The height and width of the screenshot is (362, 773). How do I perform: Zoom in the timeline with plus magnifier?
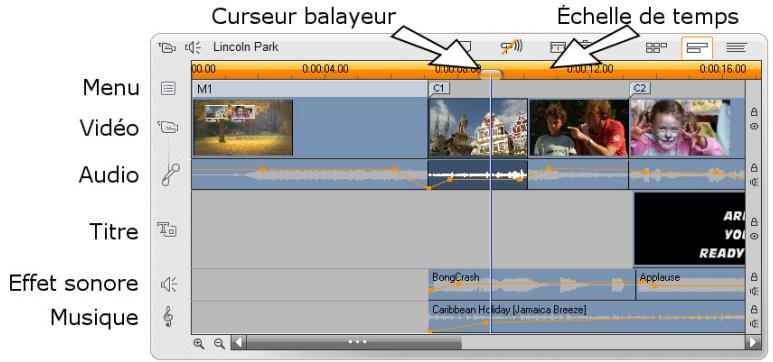(x=199, y=344)
